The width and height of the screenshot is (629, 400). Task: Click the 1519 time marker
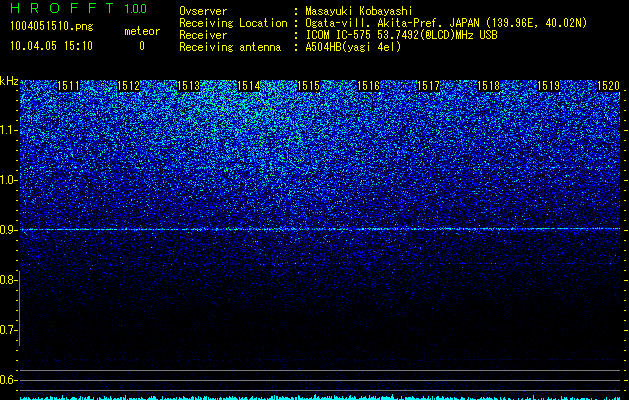click(x=548, y=86)
